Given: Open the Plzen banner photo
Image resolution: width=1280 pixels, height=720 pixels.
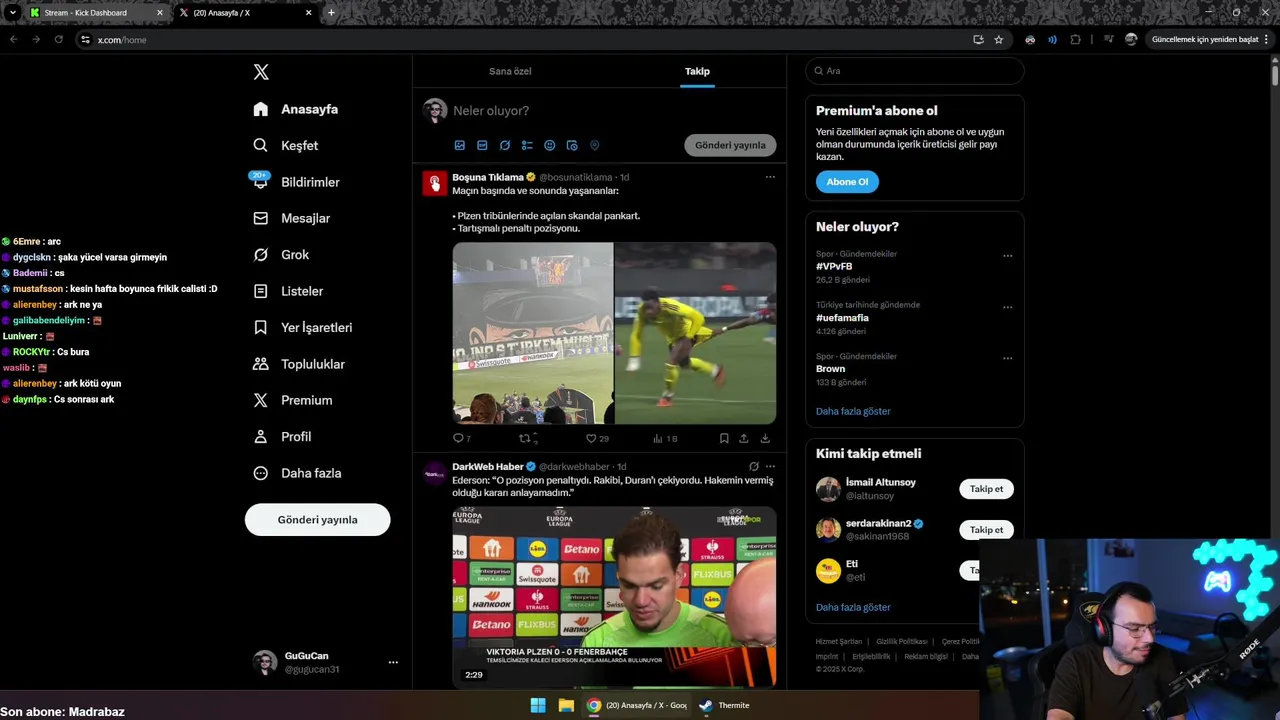Looking at the screenshot, I should pos(533,333).
